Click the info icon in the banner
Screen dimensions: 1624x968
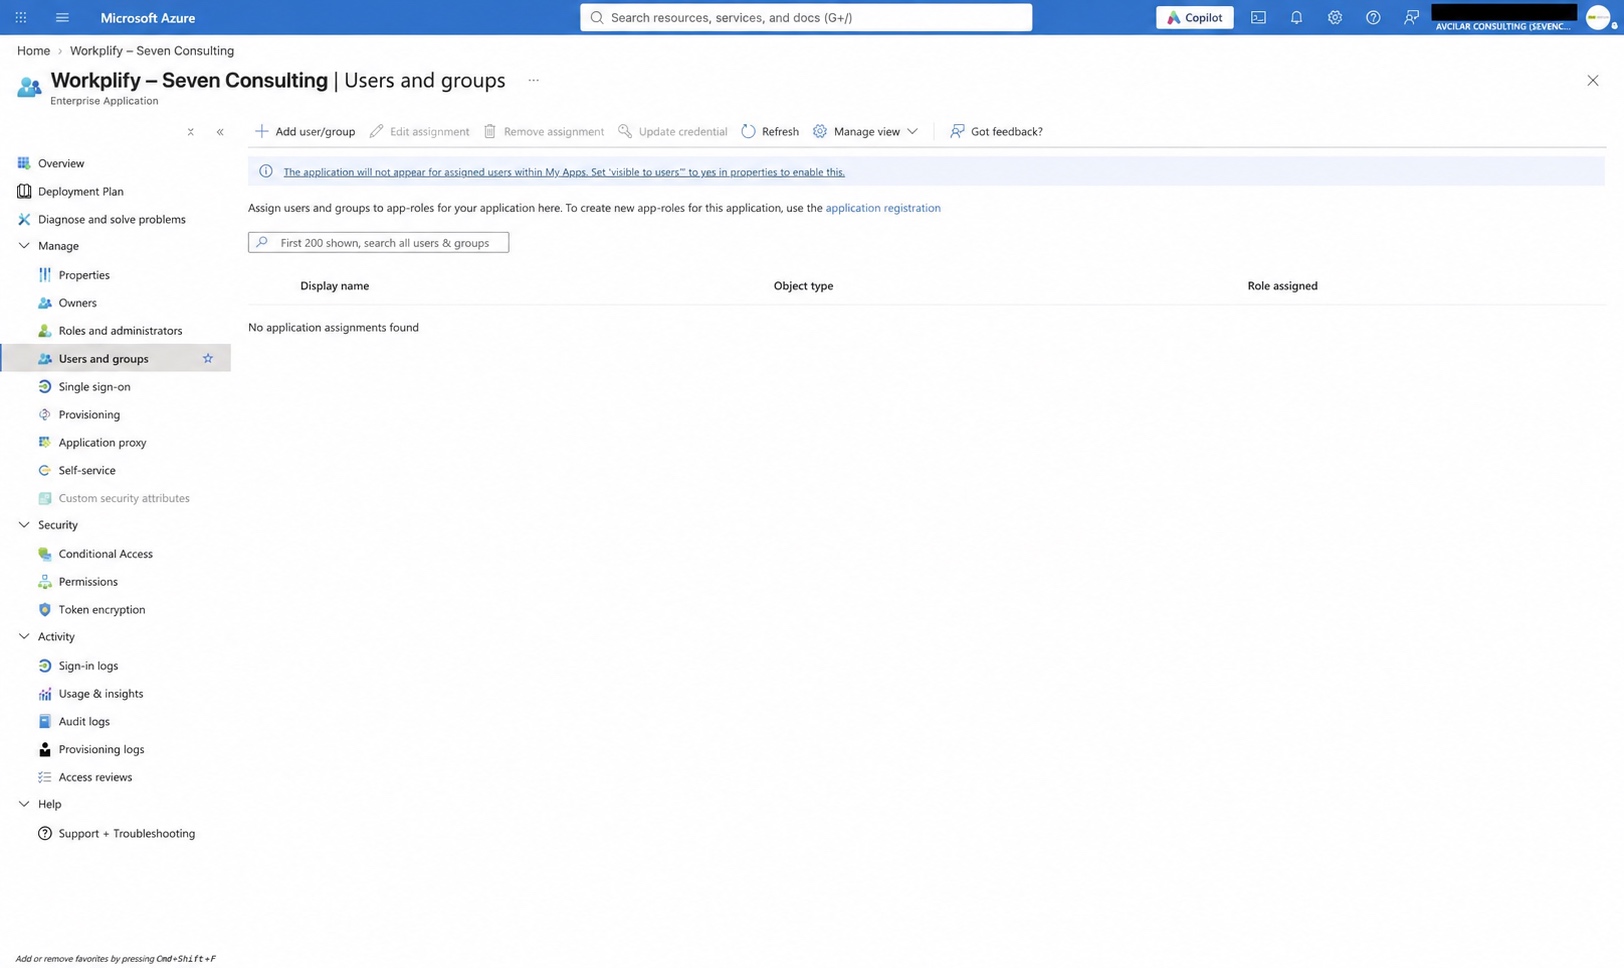click(x=266, y=171)
